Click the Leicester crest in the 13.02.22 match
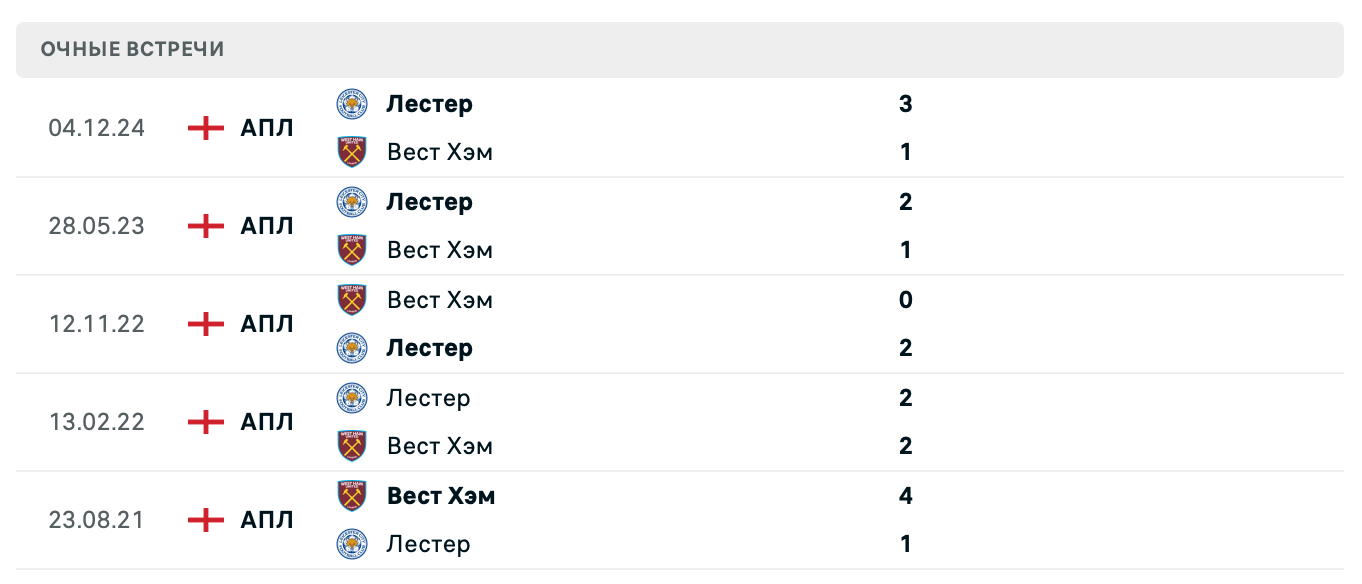The image size is (1362, 584). pos(352,398)
